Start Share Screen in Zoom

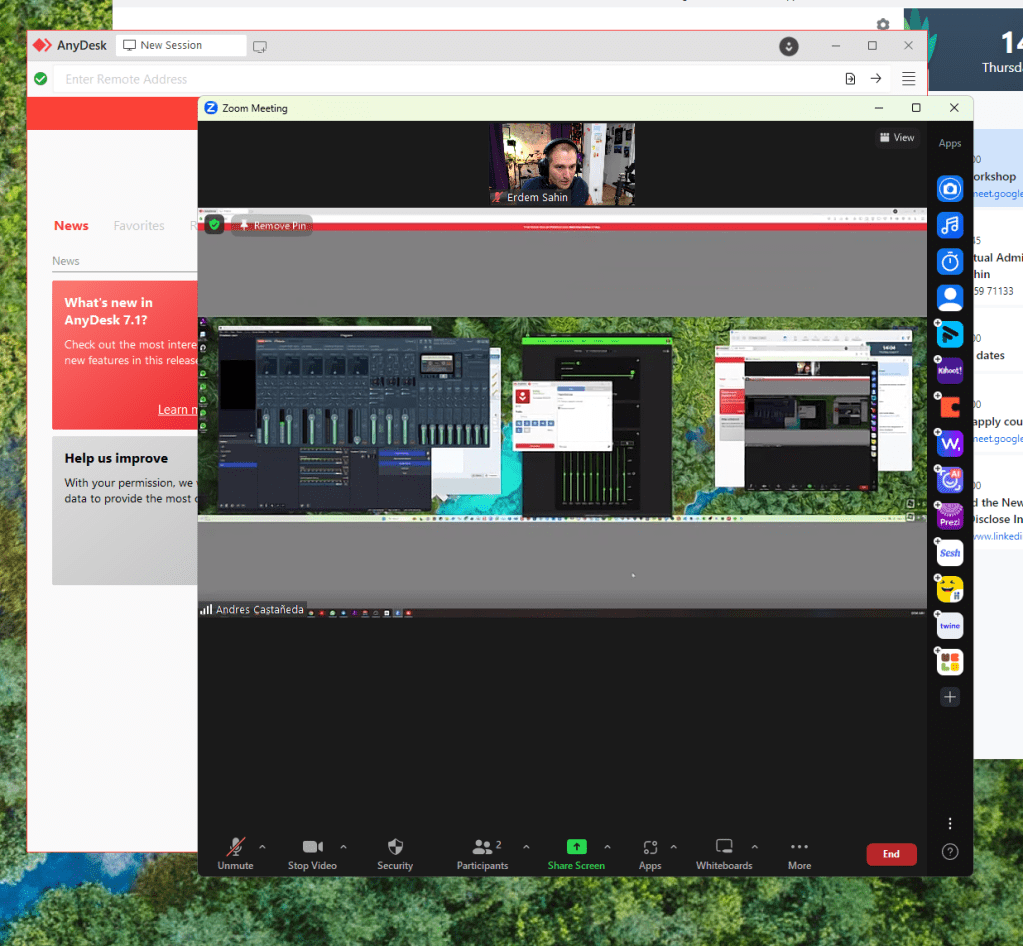coord(576,854)
